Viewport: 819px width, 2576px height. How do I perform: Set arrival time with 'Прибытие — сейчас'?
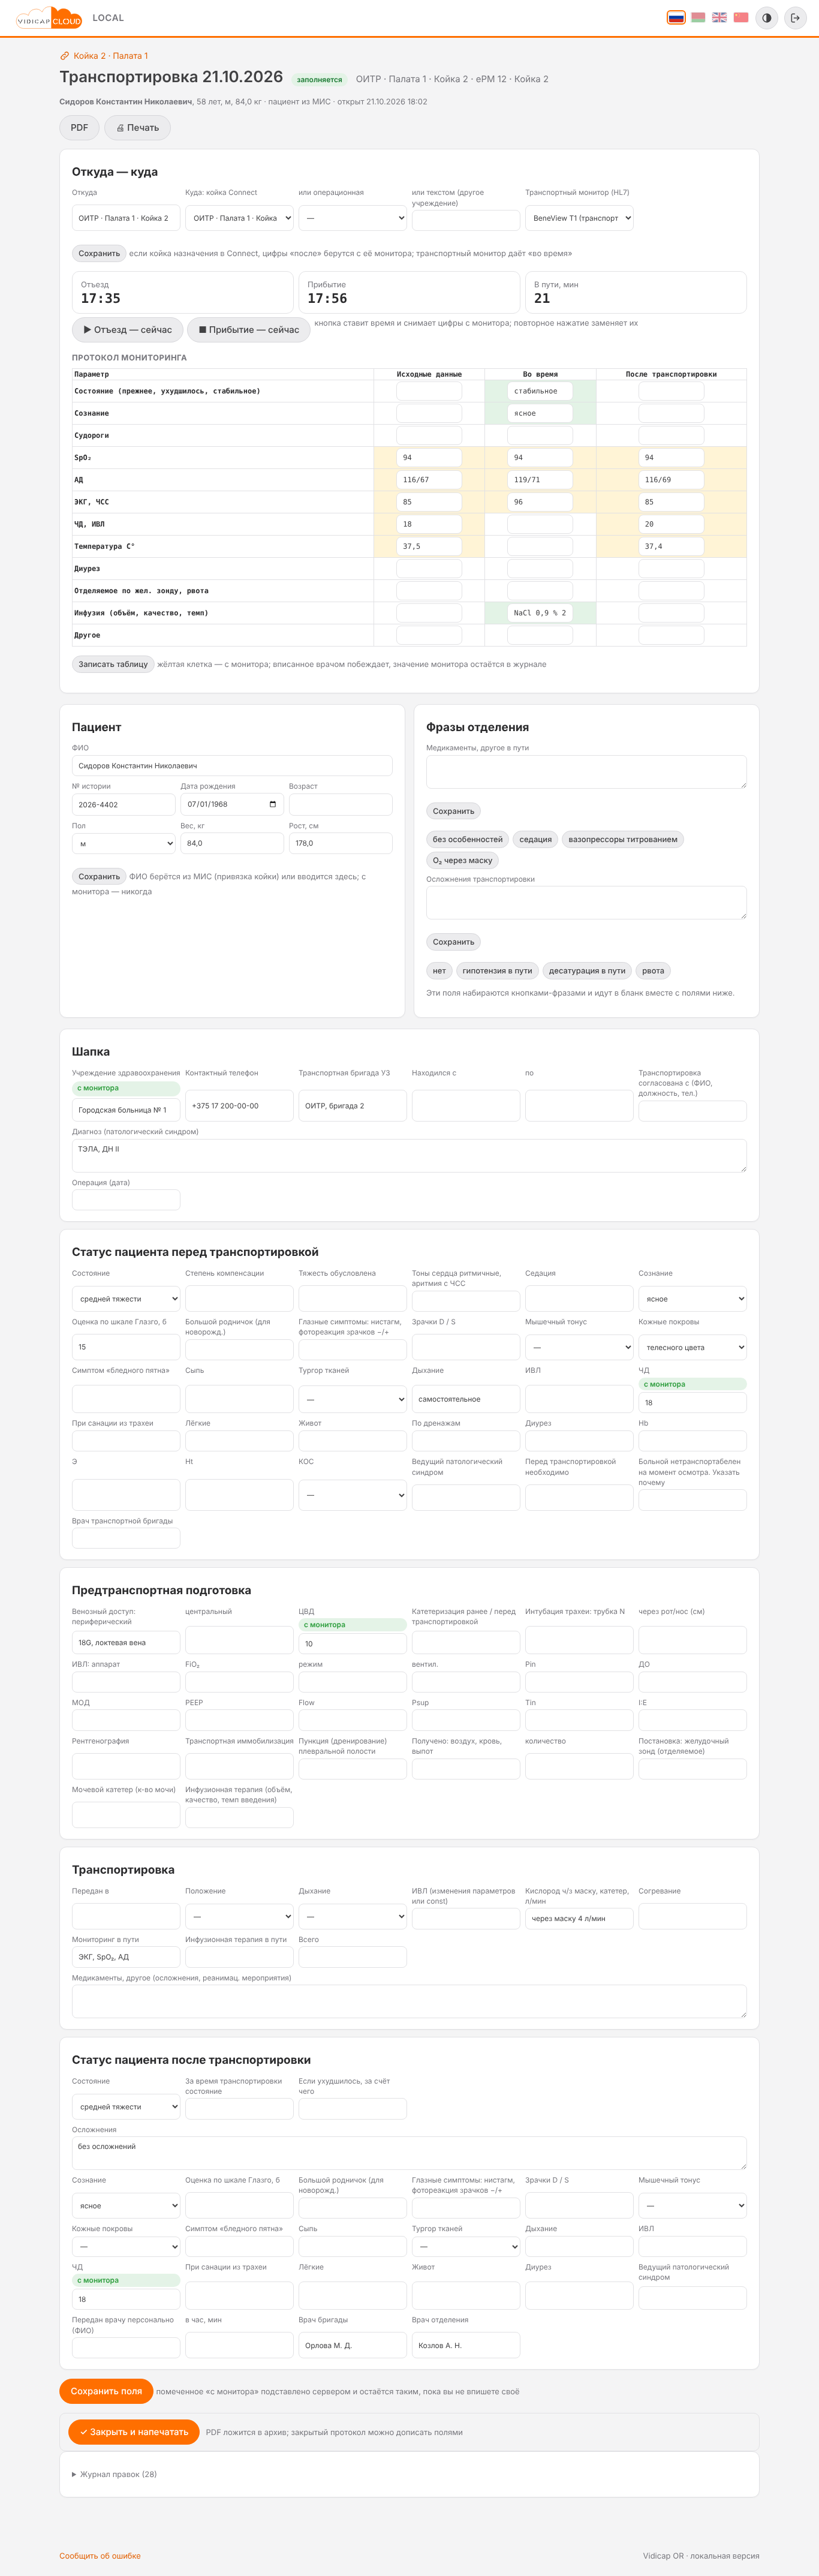pos(248,330)
